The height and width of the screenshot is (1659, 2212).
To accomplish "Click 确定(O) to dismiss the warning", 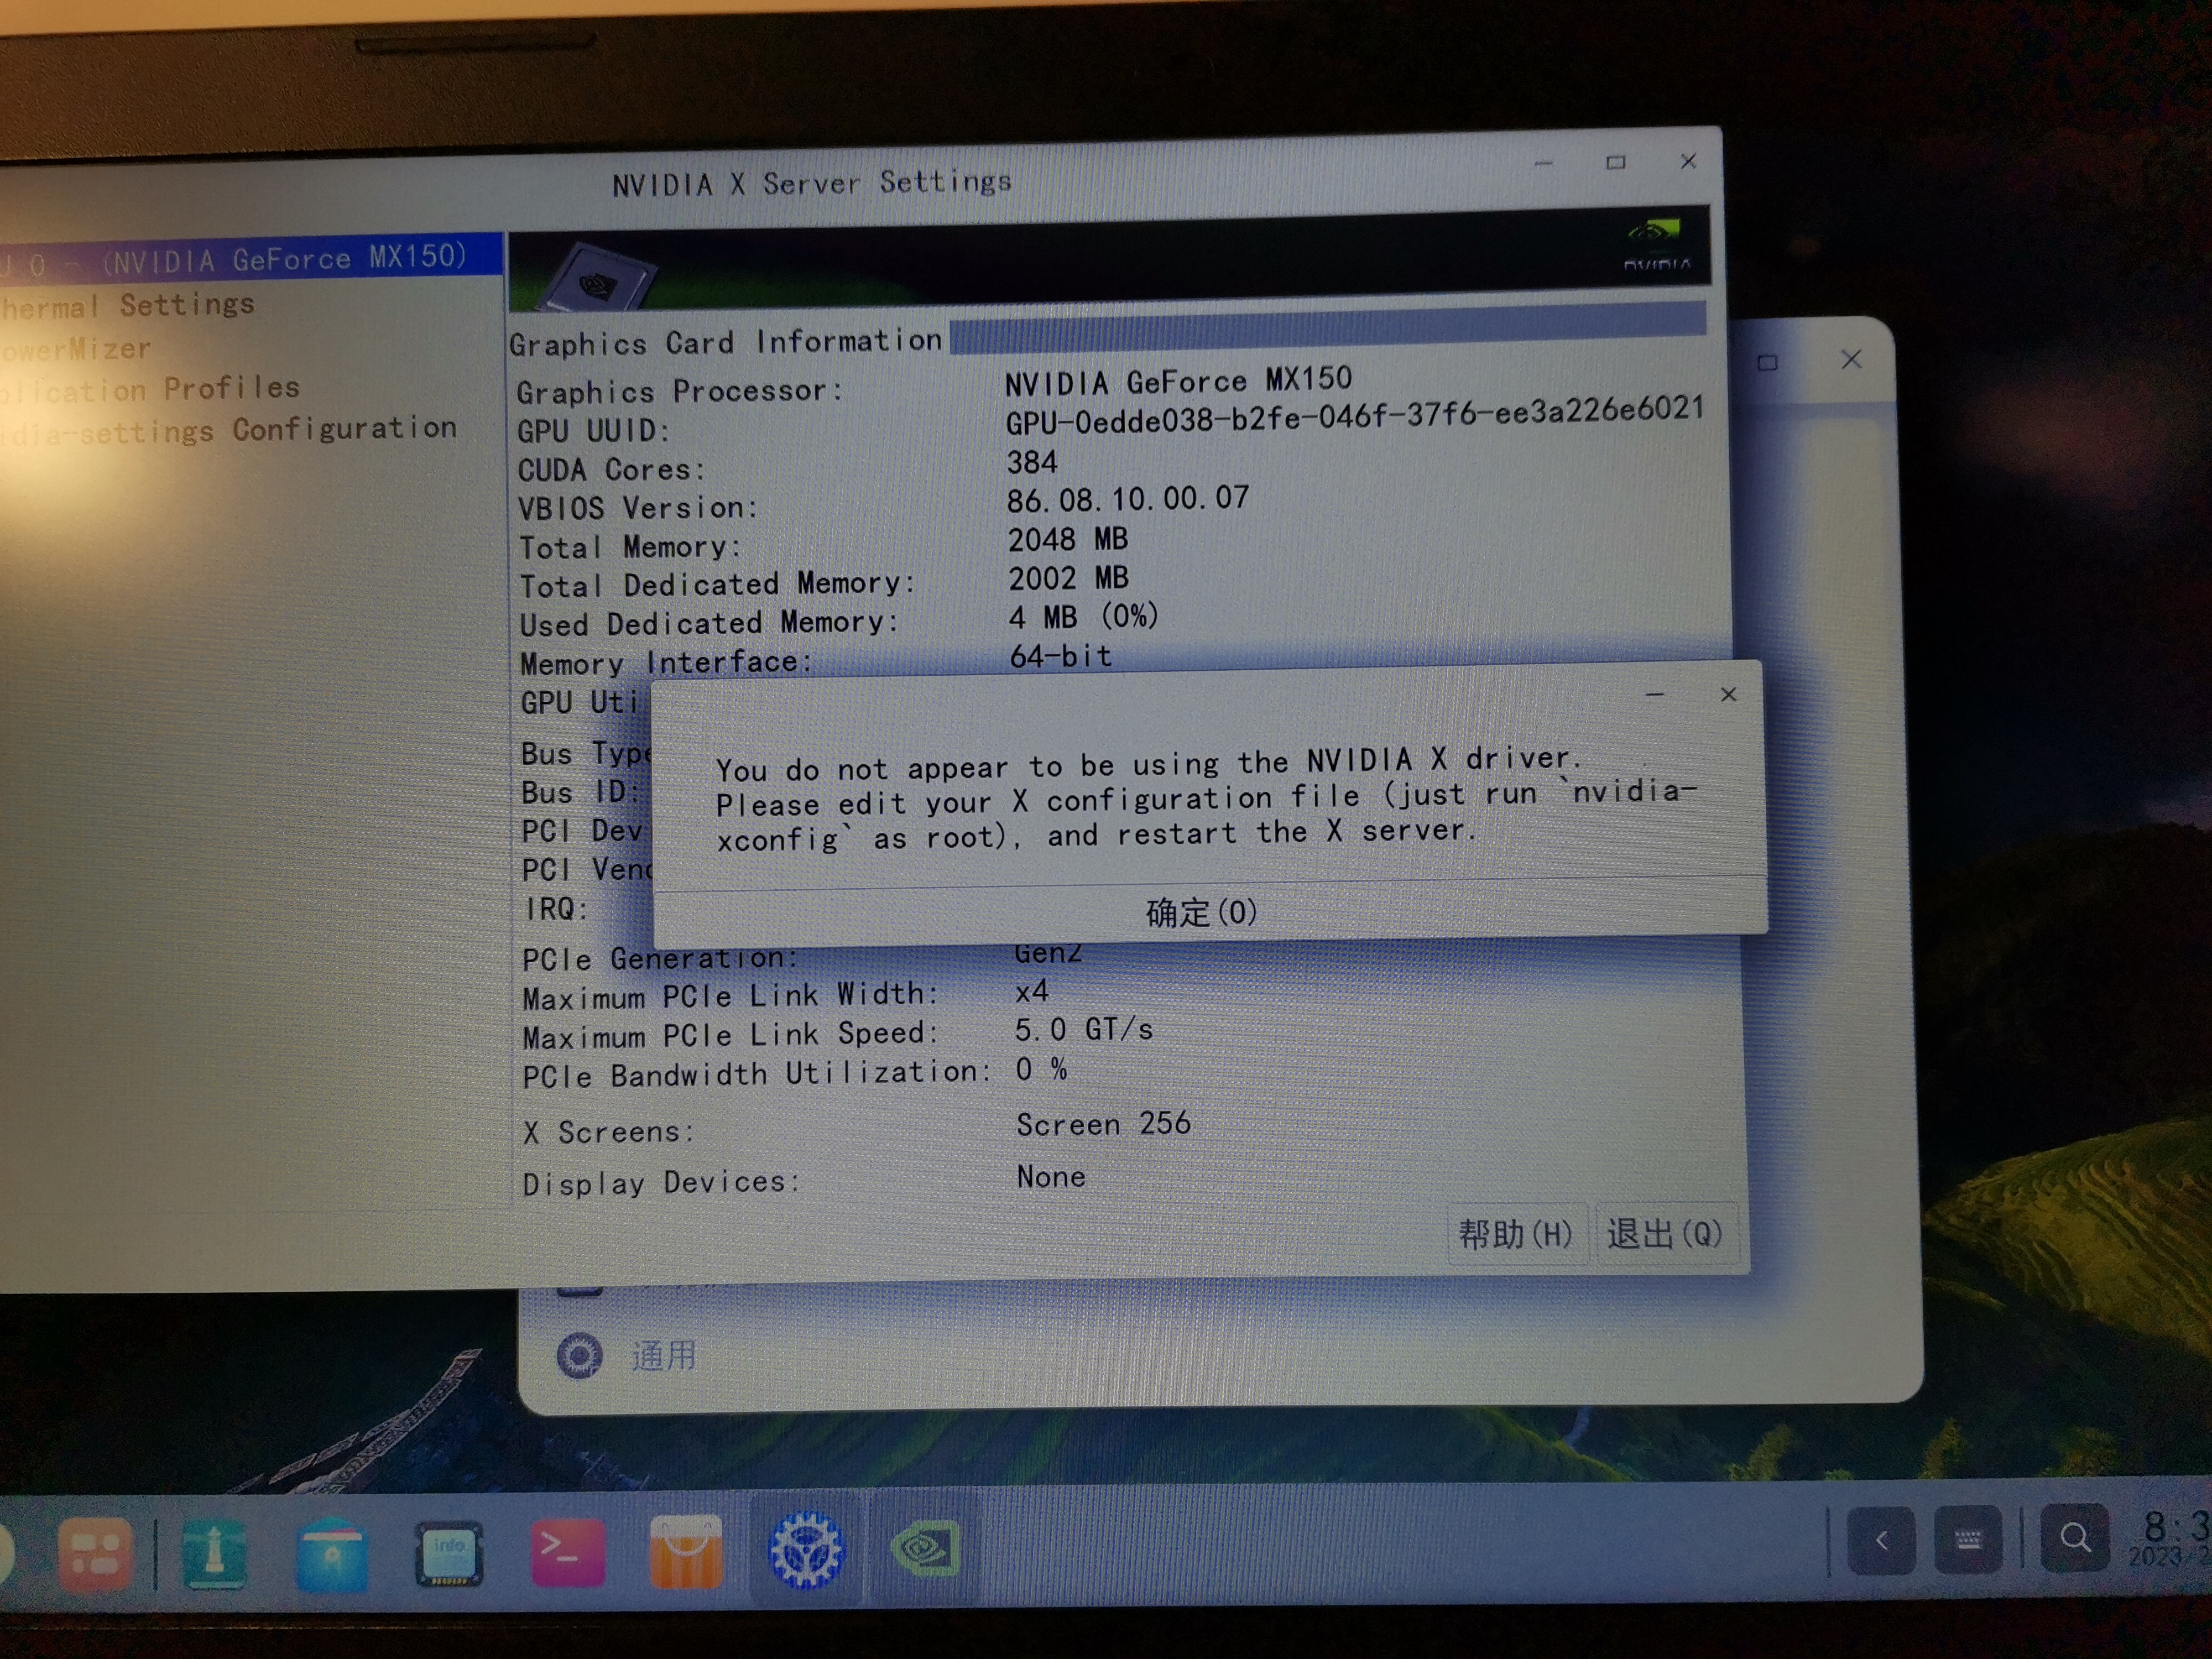I will (x=1202, y=912).
